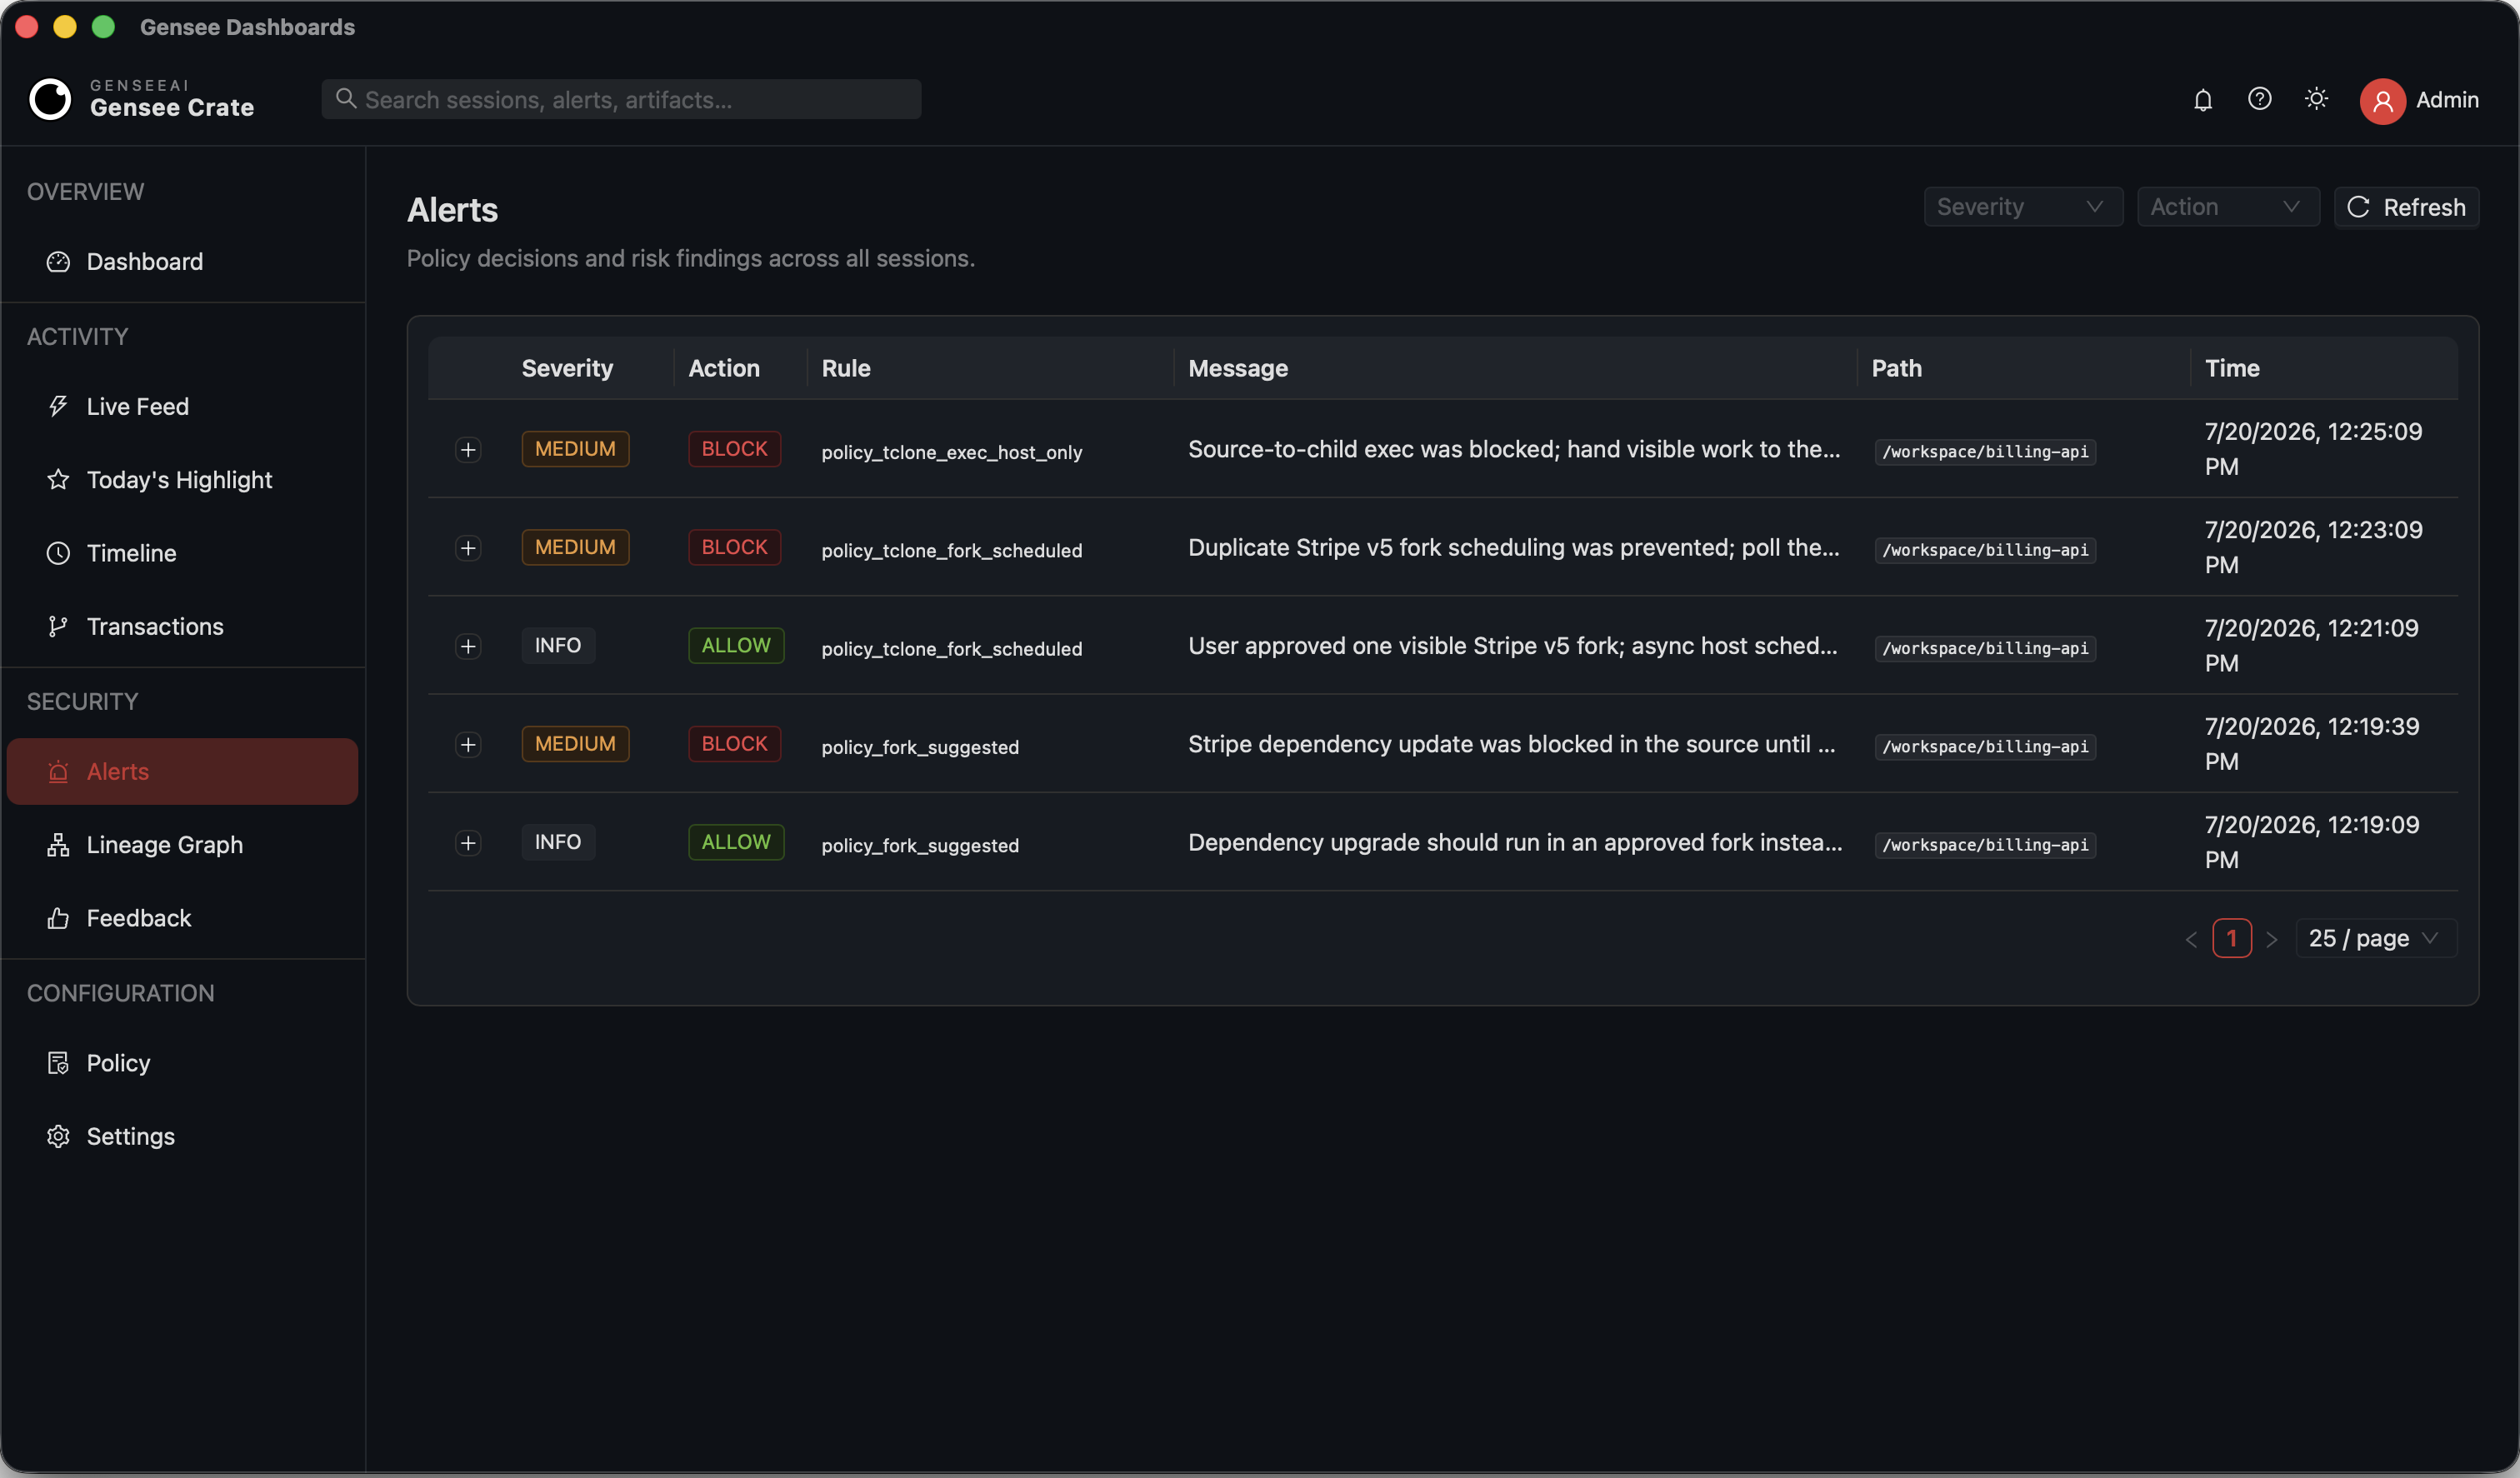The width and height of the screenshot is (2520, 1478).
Task: Open the Dashboard page
Action: point(182,262)
